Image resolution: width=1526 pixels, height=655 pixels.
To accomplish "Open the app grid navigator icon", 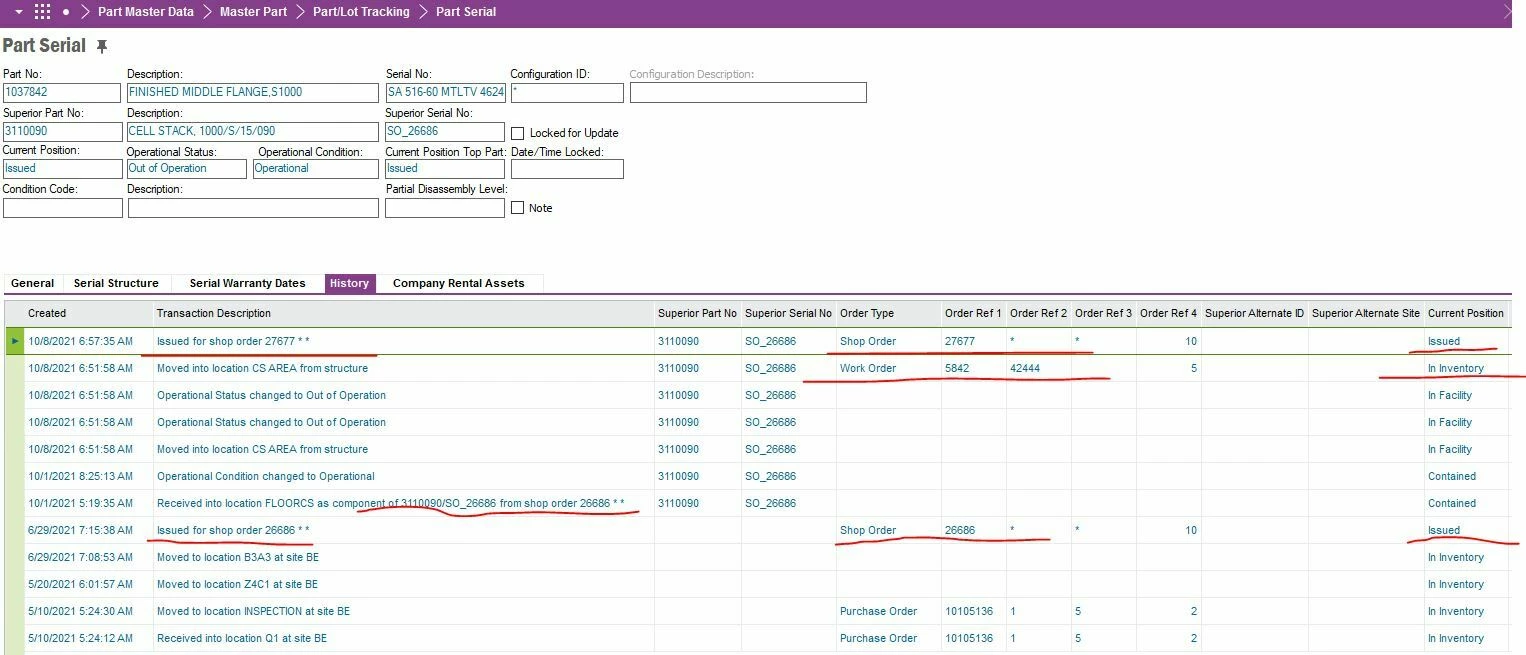I will (x=42, y=12).
